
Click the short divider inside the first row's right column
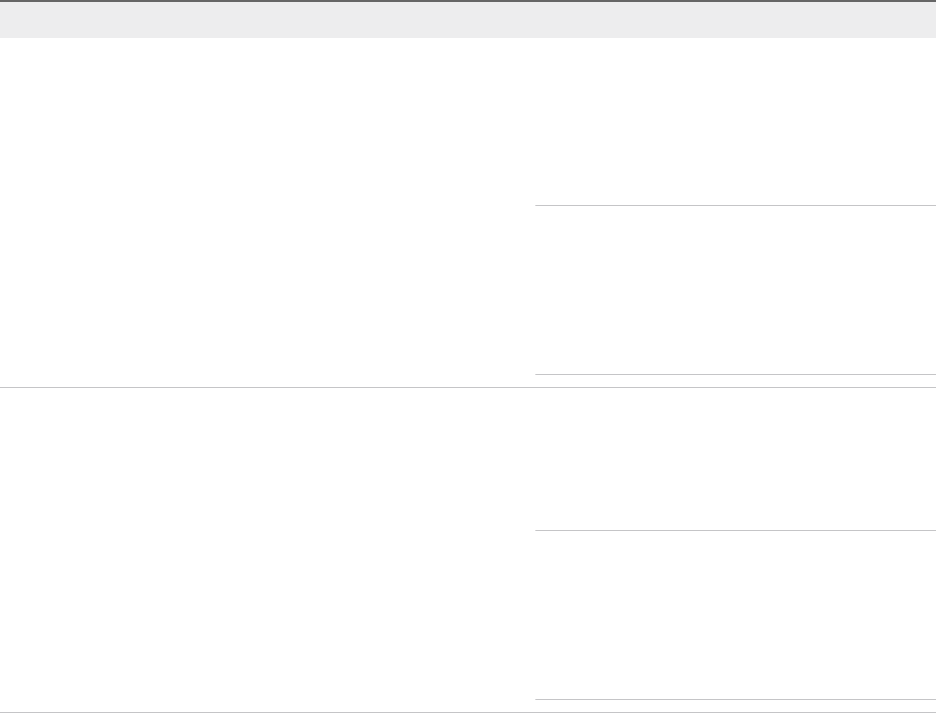pos(735,206)
